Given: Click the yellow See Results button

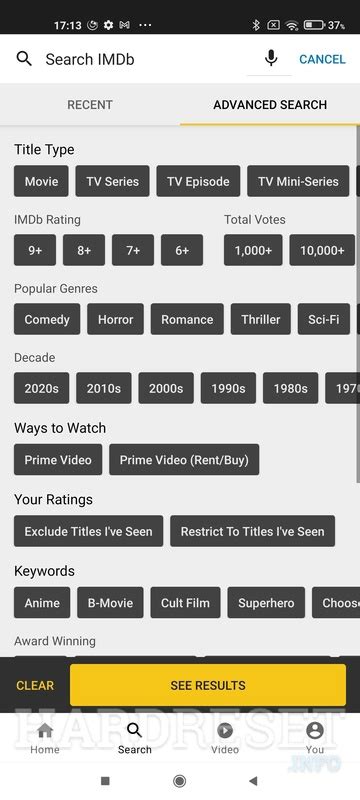Looking at the screenshot, I should 208,685.
